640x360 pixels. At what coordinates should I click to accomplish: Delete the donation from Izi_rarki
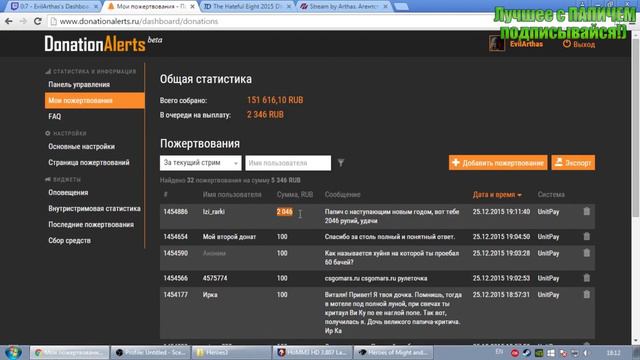[x=587, y=211]
